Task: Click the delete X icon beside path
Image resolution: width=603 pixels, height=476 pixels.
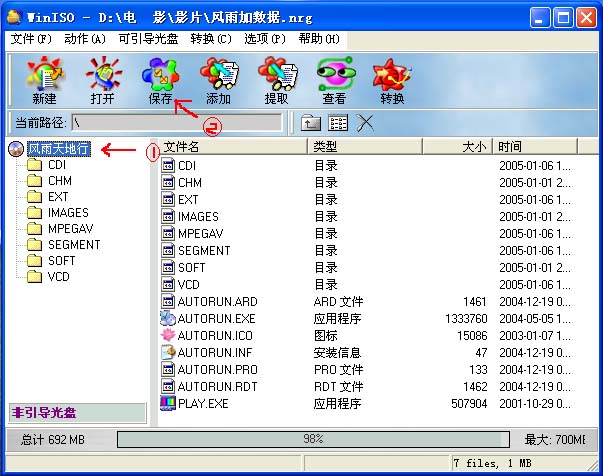Action: coord(365,123)
